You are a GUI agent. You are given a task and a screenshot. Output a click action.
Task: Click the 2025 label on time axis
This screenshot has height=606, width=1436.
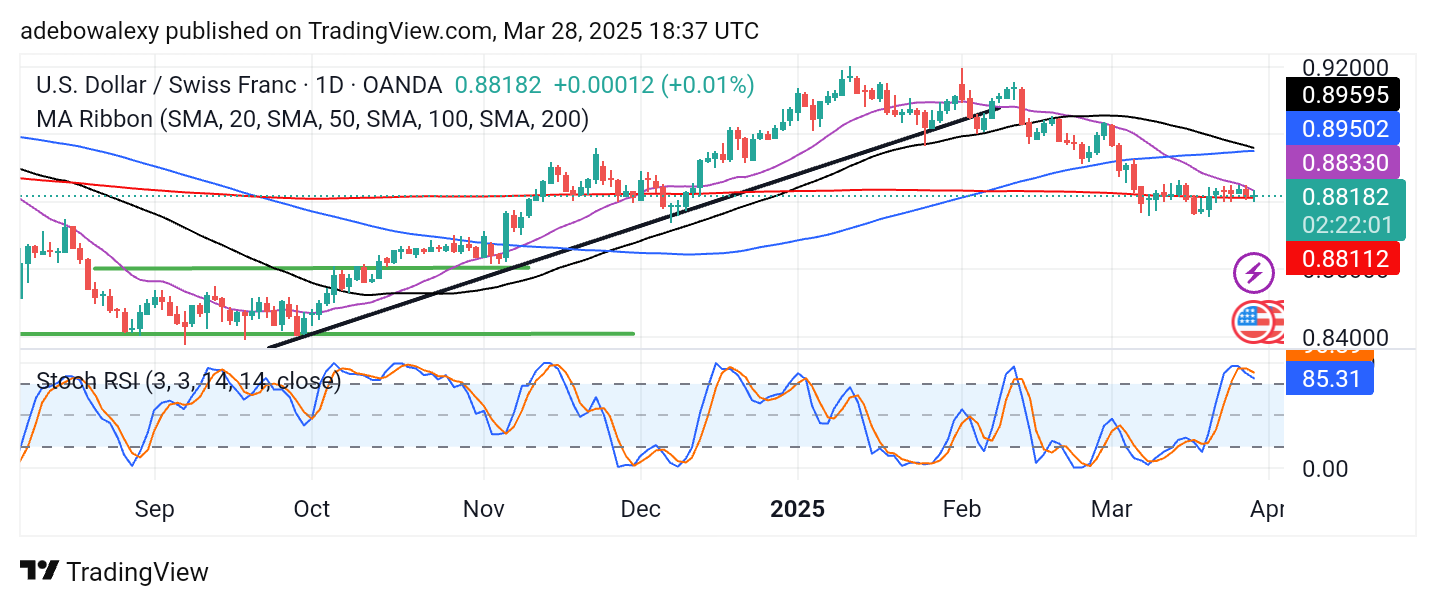(x=798, y=509)
